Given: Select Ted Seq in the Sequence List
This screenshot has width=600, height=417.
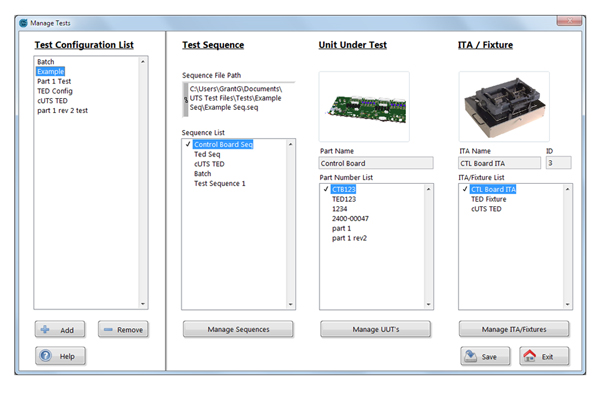Looking at the screenshot, I should [207, 154].
